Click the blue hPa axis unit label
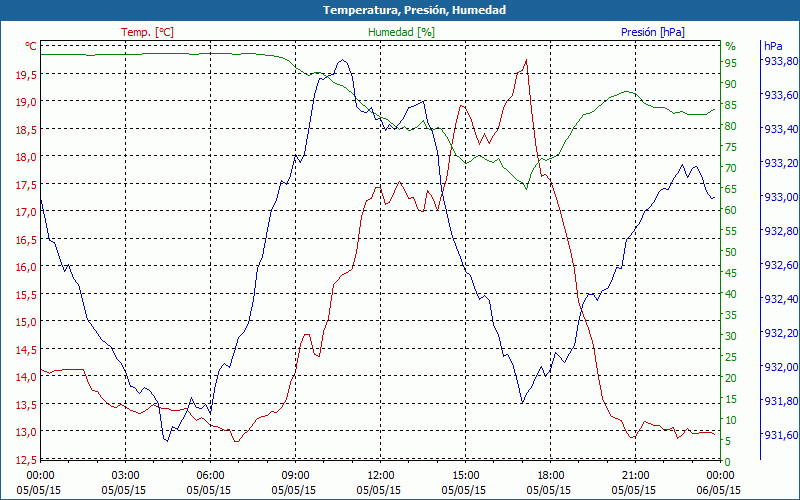Screen dimensions: 800x500 (x=773, y=46)
